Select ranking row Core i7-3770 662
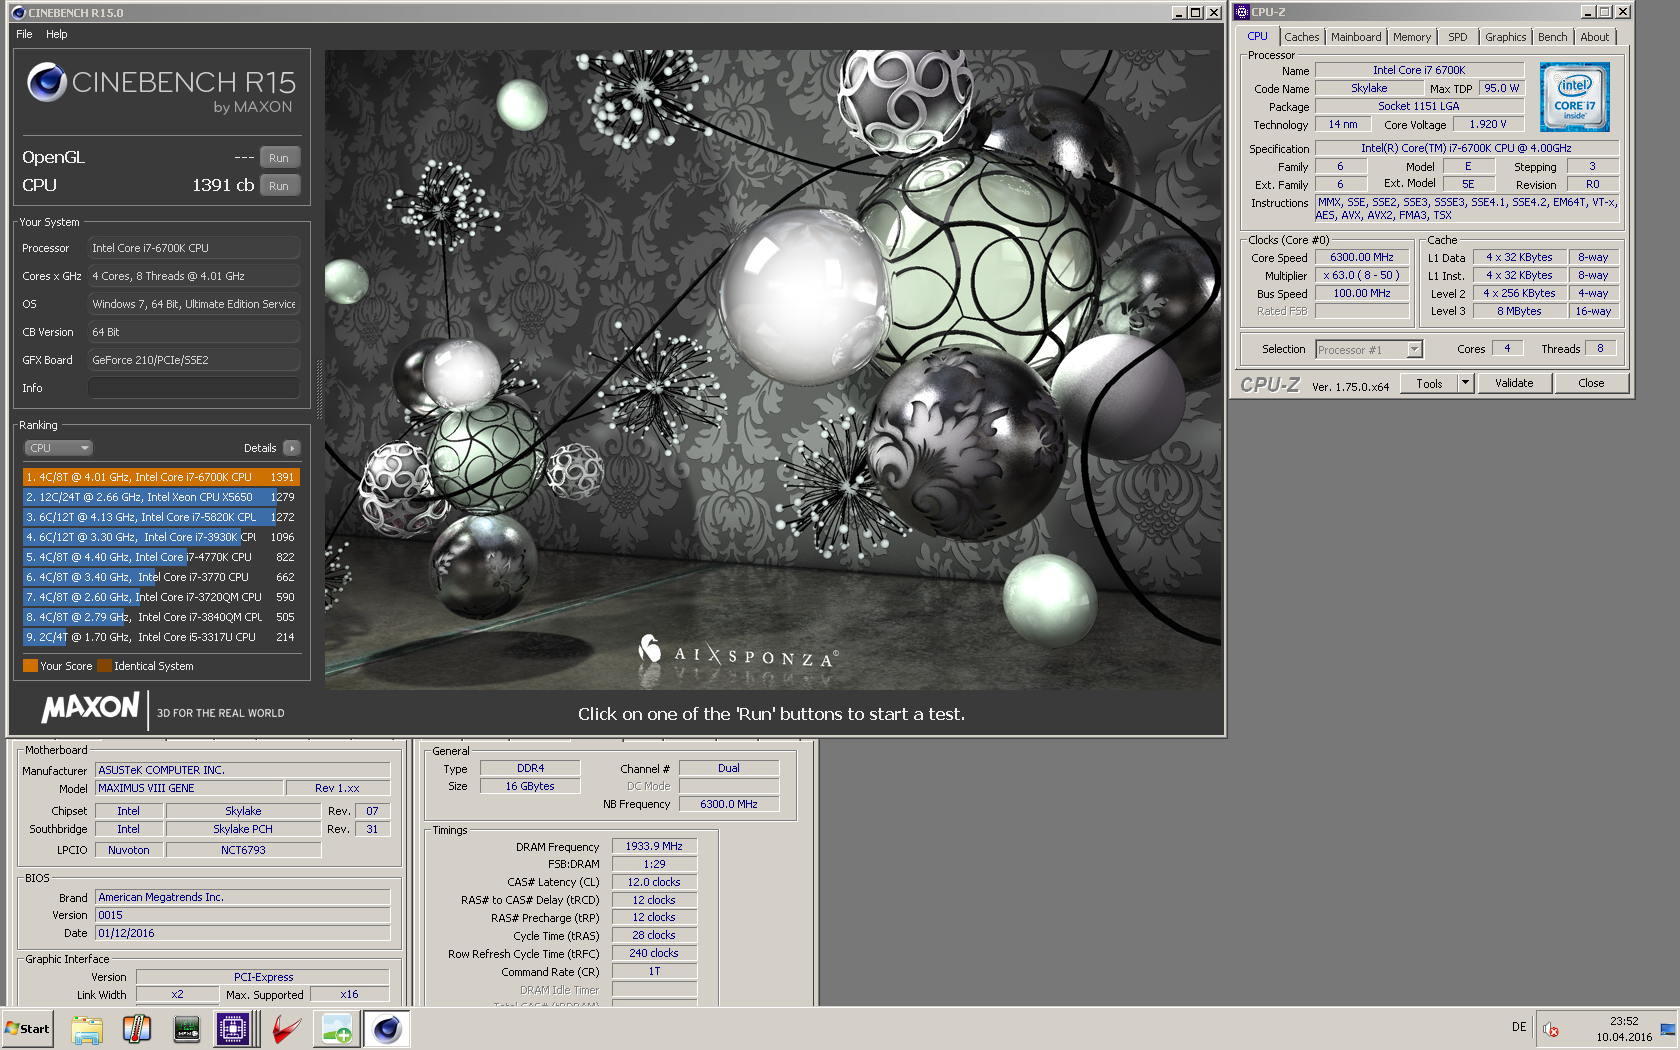The height and width of the screenshot is (1050, 1680). (161, 577)
